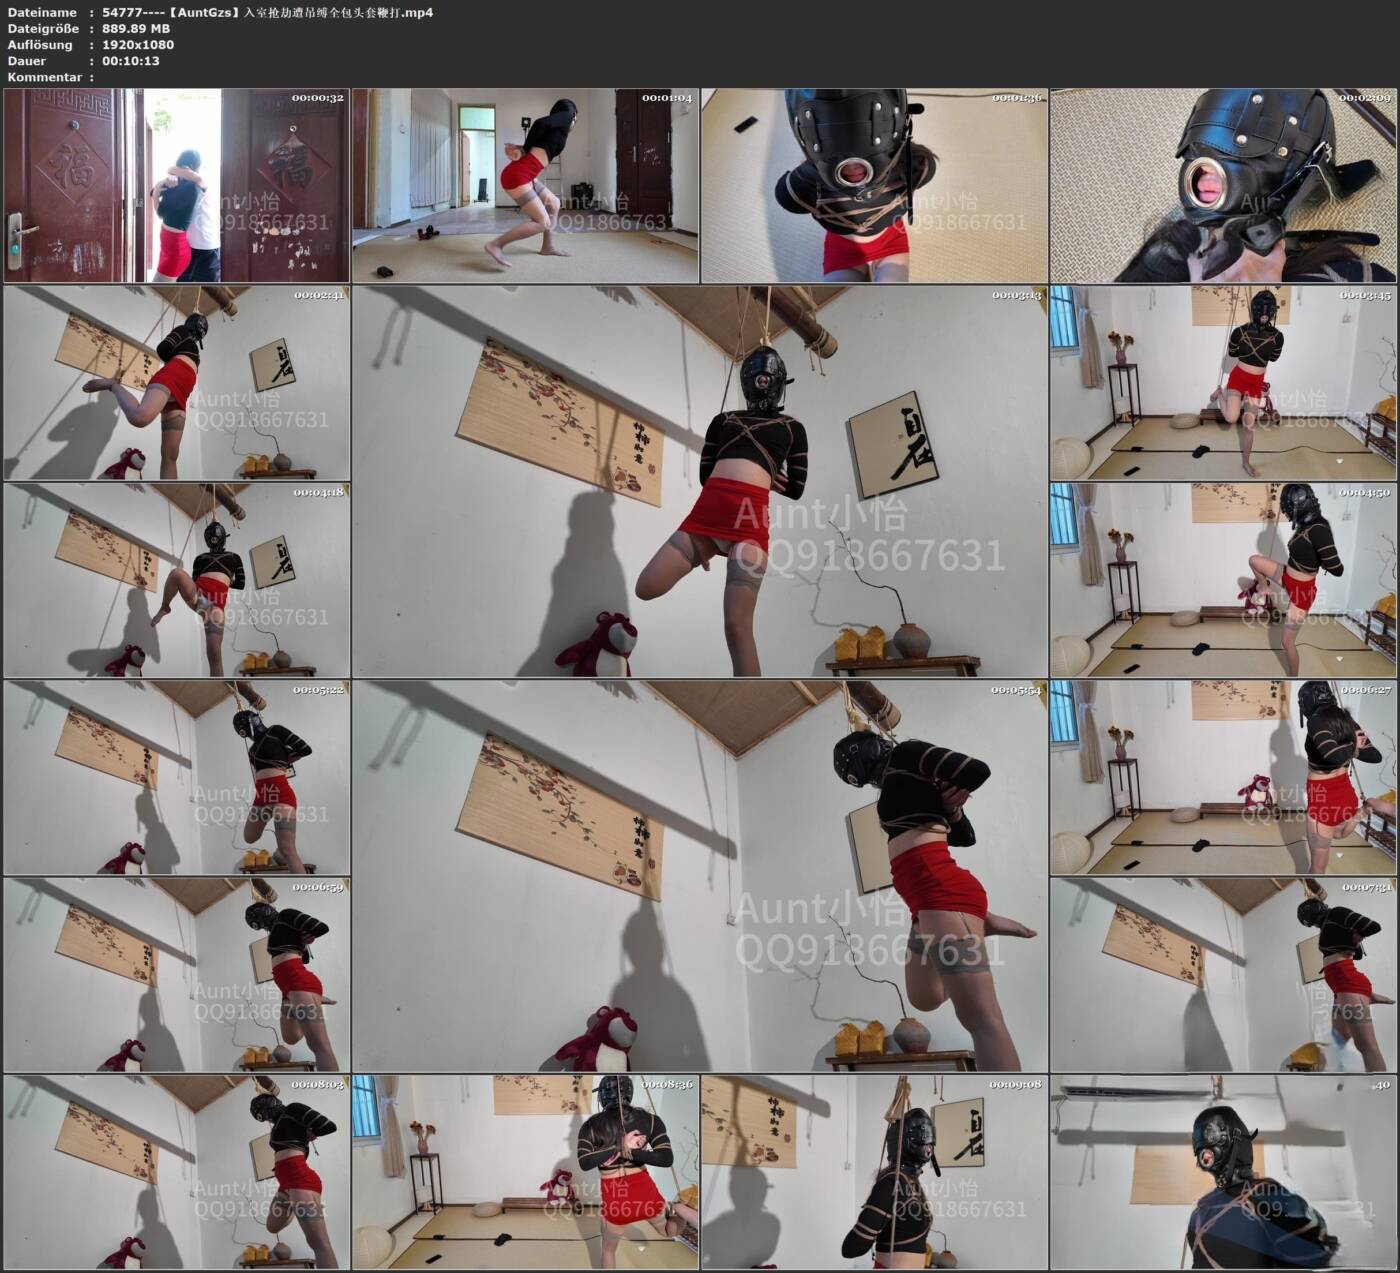The height and width of the screenshot is (1273, 1400).
Task: Pick the thumbnail marked 00:04:18
Action: [x=176, y=581]
